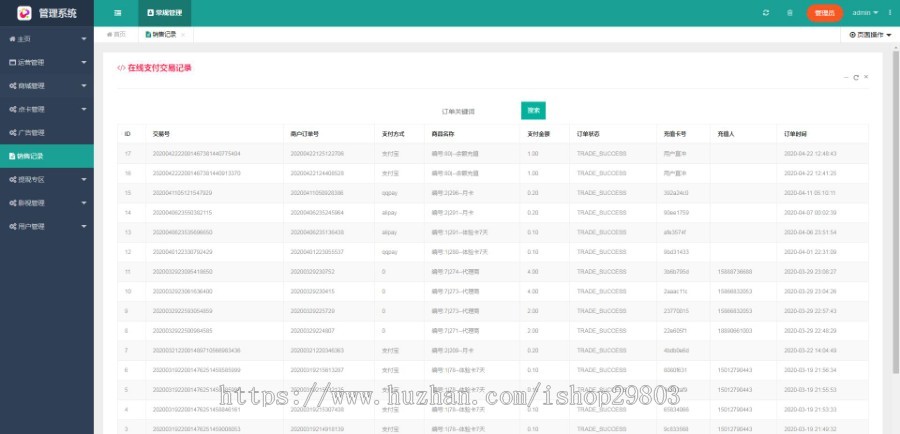The height and width of the screenshot is (434, 900).
Task: Open the vertical dots menu in header
Action: coord(888,13)
